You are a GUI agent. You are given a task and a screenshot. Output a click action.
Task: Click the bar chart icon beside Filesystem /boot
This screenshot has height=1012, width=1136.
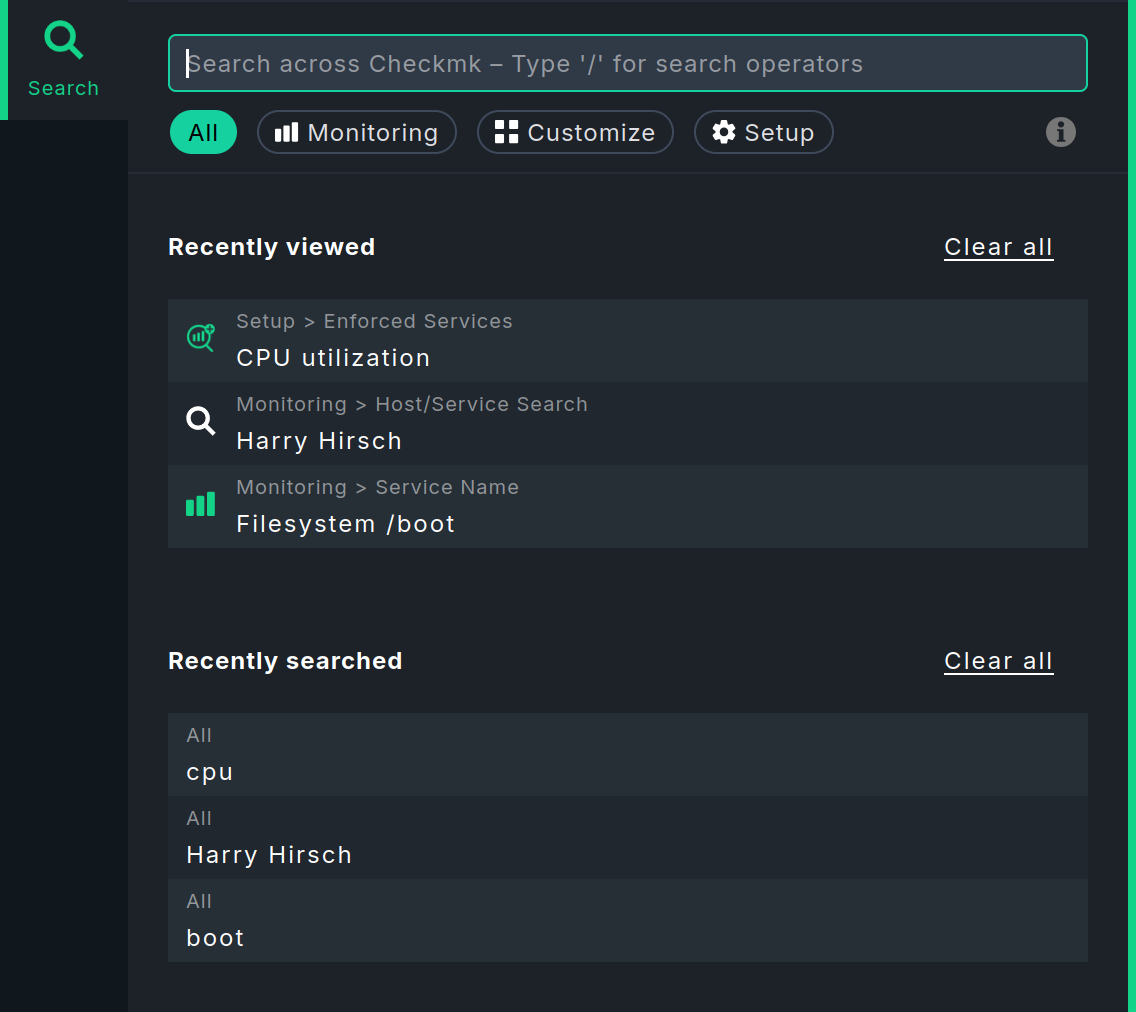pyautogui.click(x=200, y=505)
